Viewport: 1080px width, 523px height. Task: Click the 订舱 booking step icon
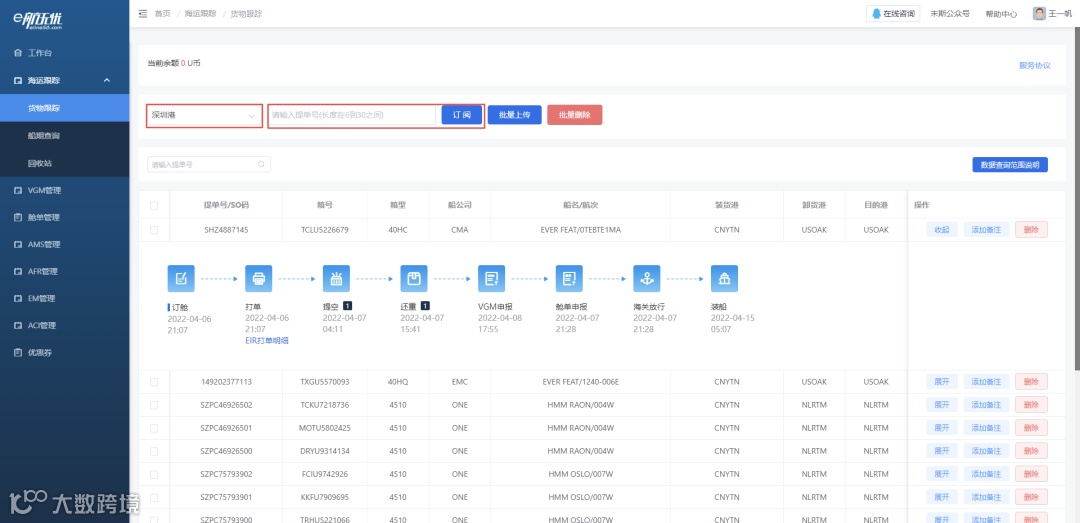pos(180,278)
